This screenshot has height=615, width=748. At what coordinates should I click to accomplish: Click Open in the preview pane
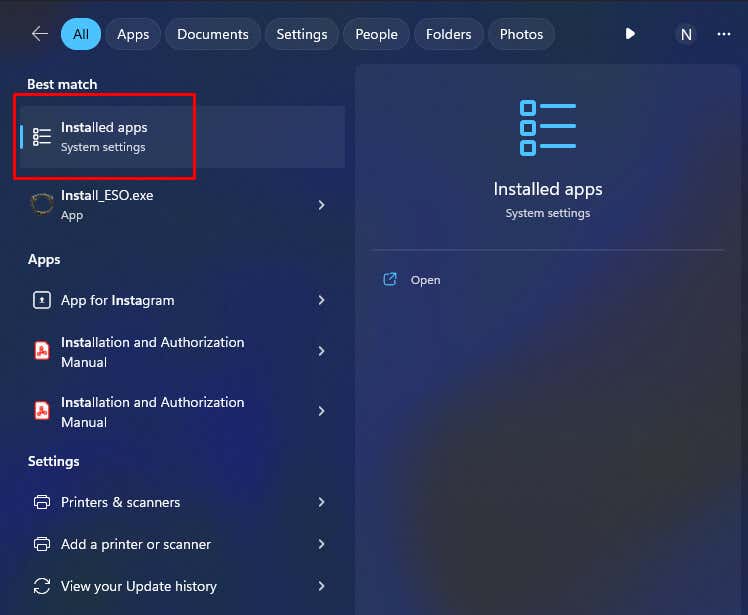pos(425,280)
